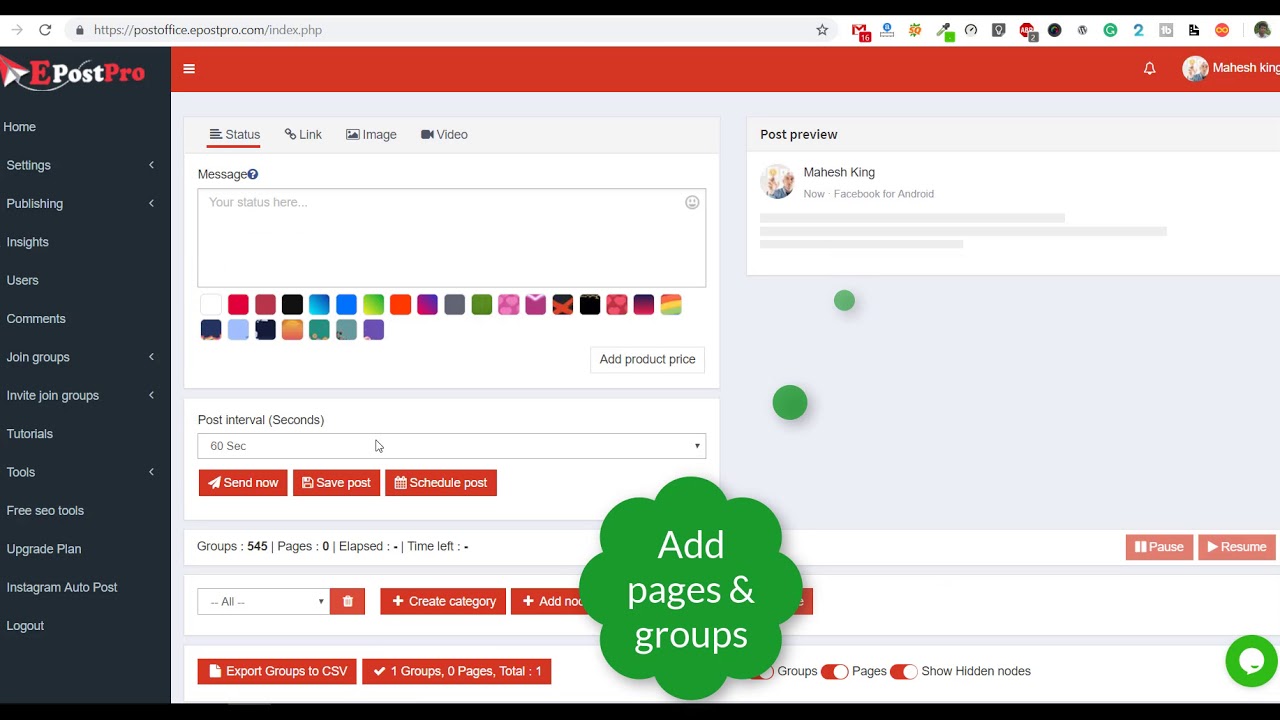Toggle the Pages switch

[x=834, y=671]
